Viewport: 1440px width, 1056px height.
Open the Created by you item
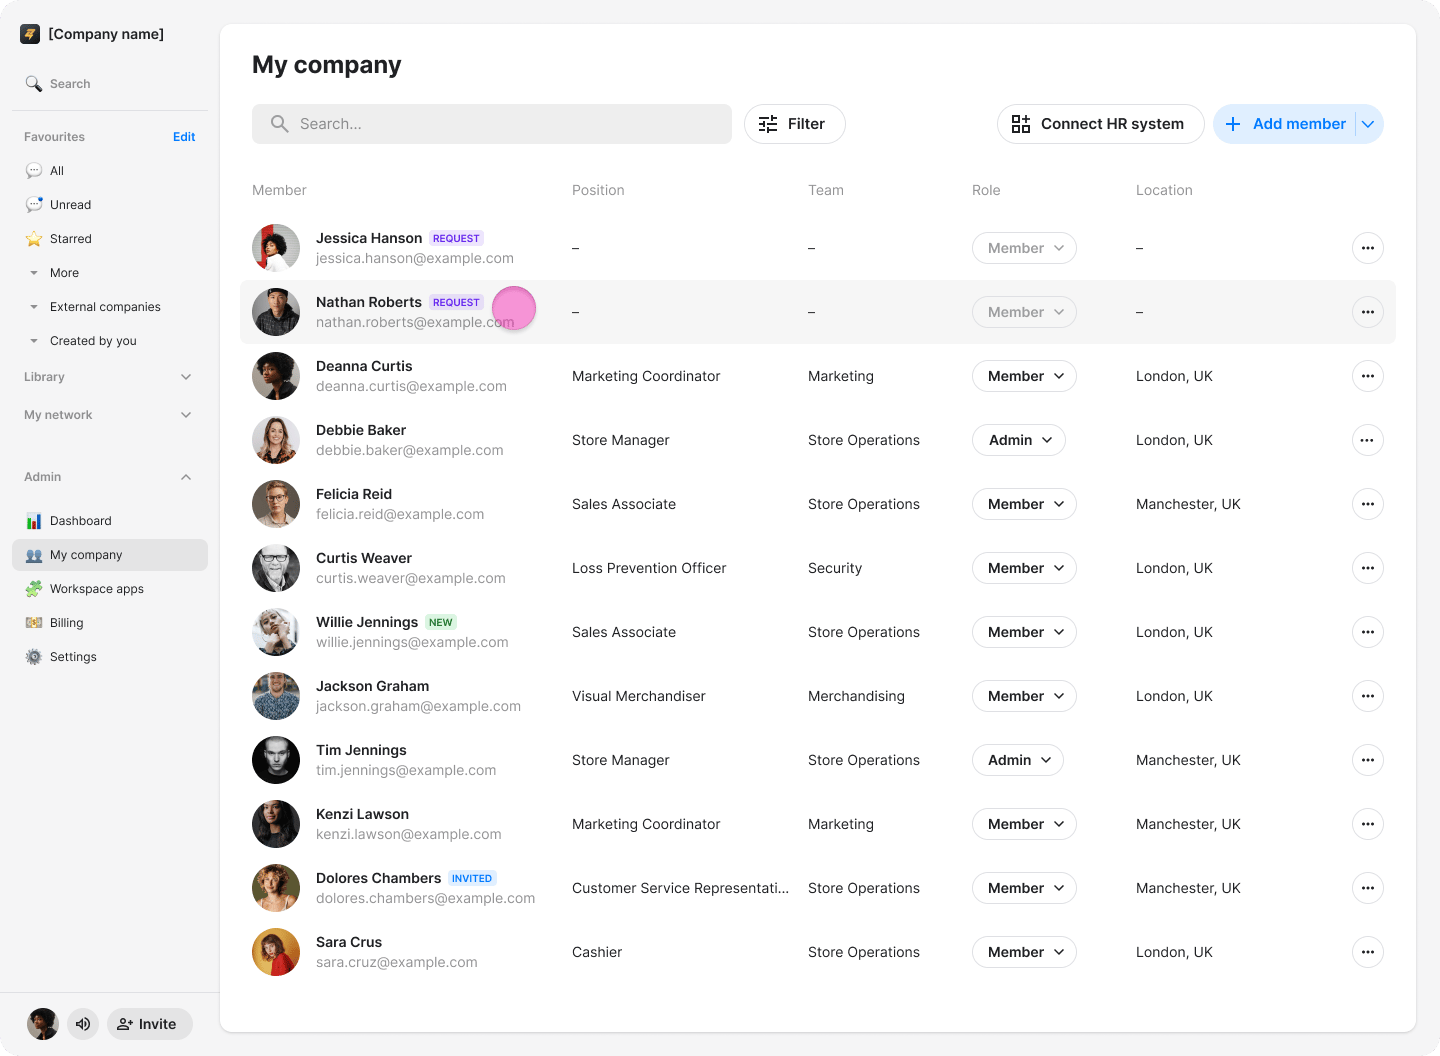[110, 341]
